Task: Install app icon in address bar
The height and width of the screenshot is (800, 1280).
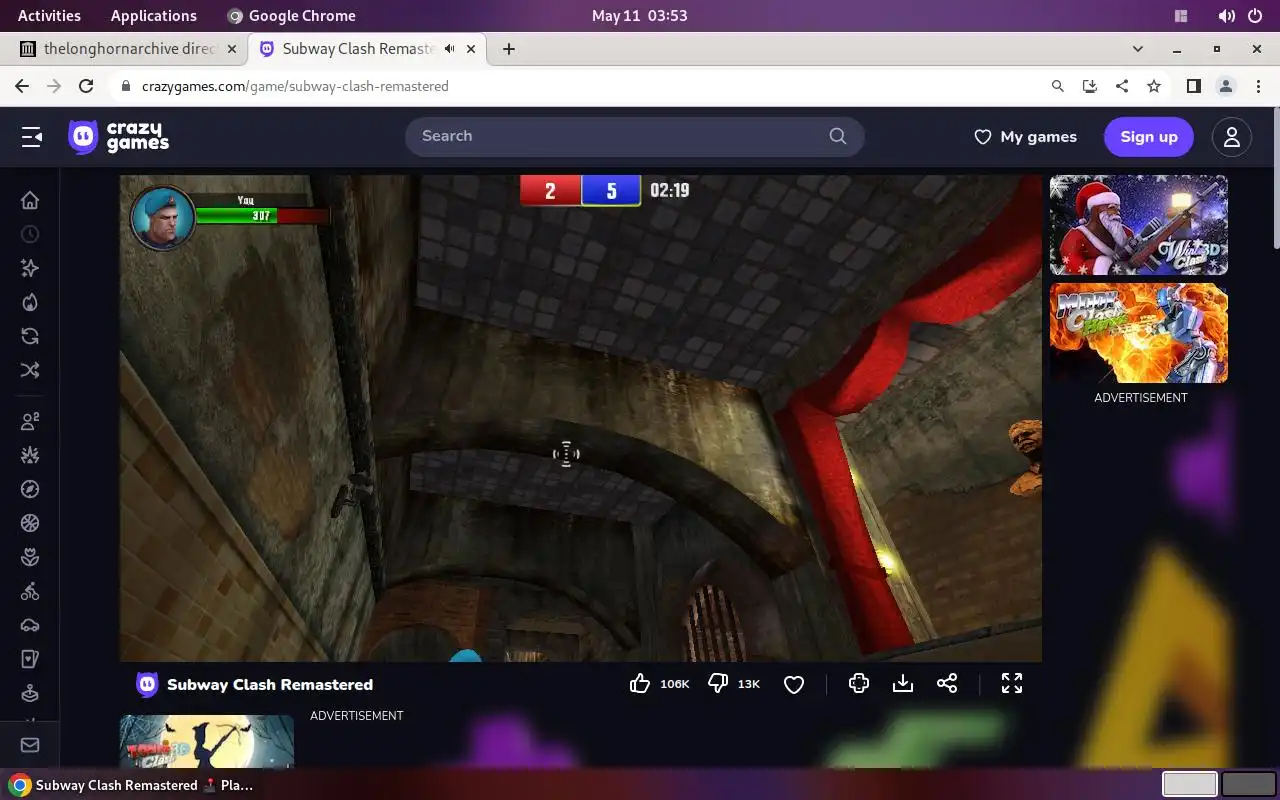Action: tap(1090, 86)
